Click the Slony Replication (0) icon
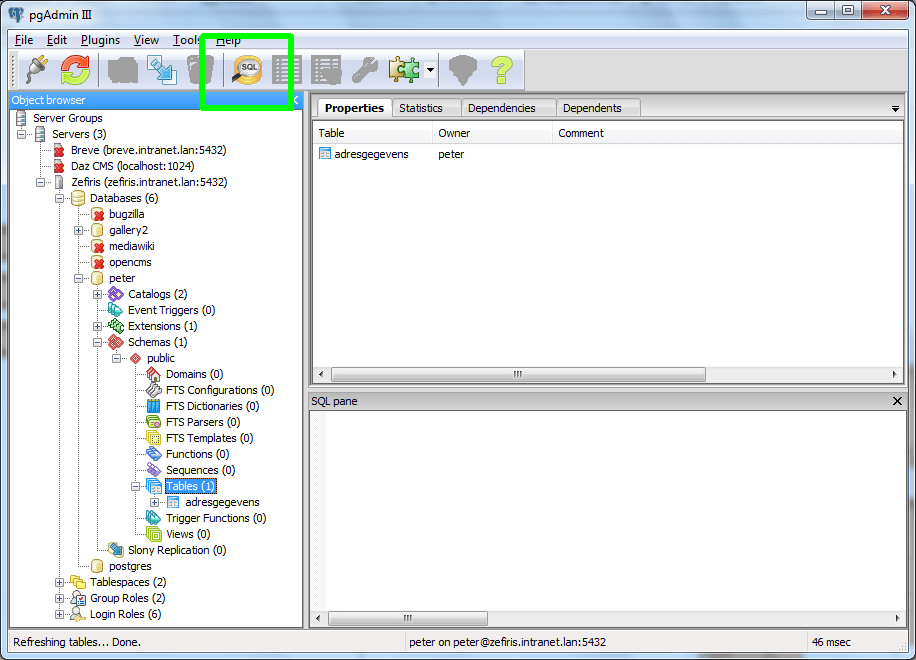This screenshot has width=916, height=660. pos(116,550)
